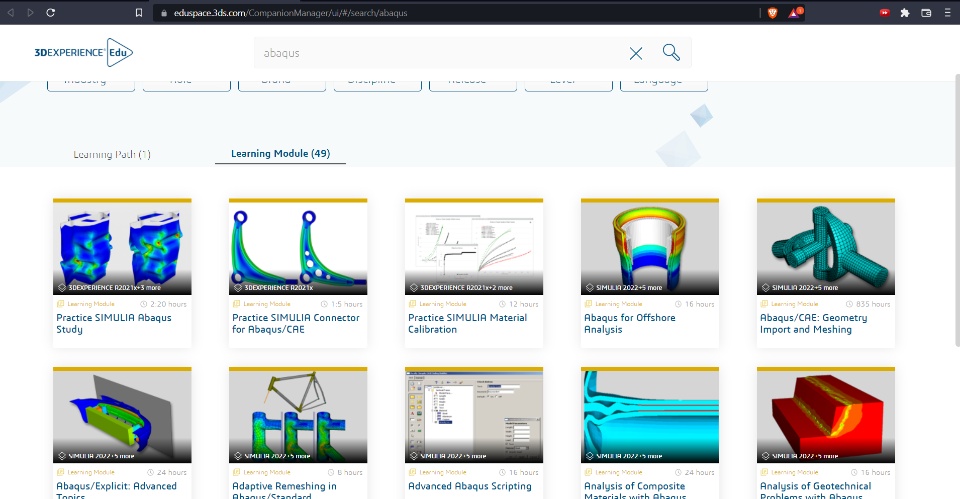Click the browser forward arrow
The height and width of the screenshot is (499, 960).
[x=30, y=12]
